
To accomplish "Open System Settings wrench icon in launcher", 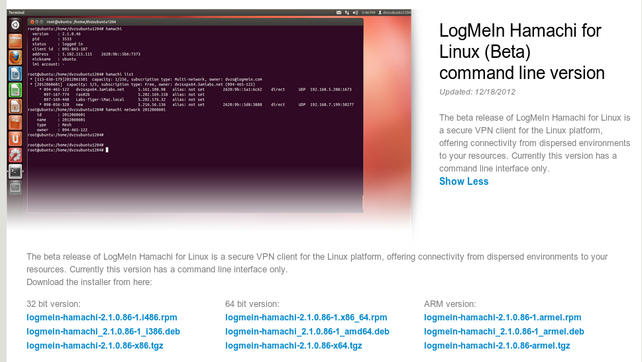I will click(15, 155).
